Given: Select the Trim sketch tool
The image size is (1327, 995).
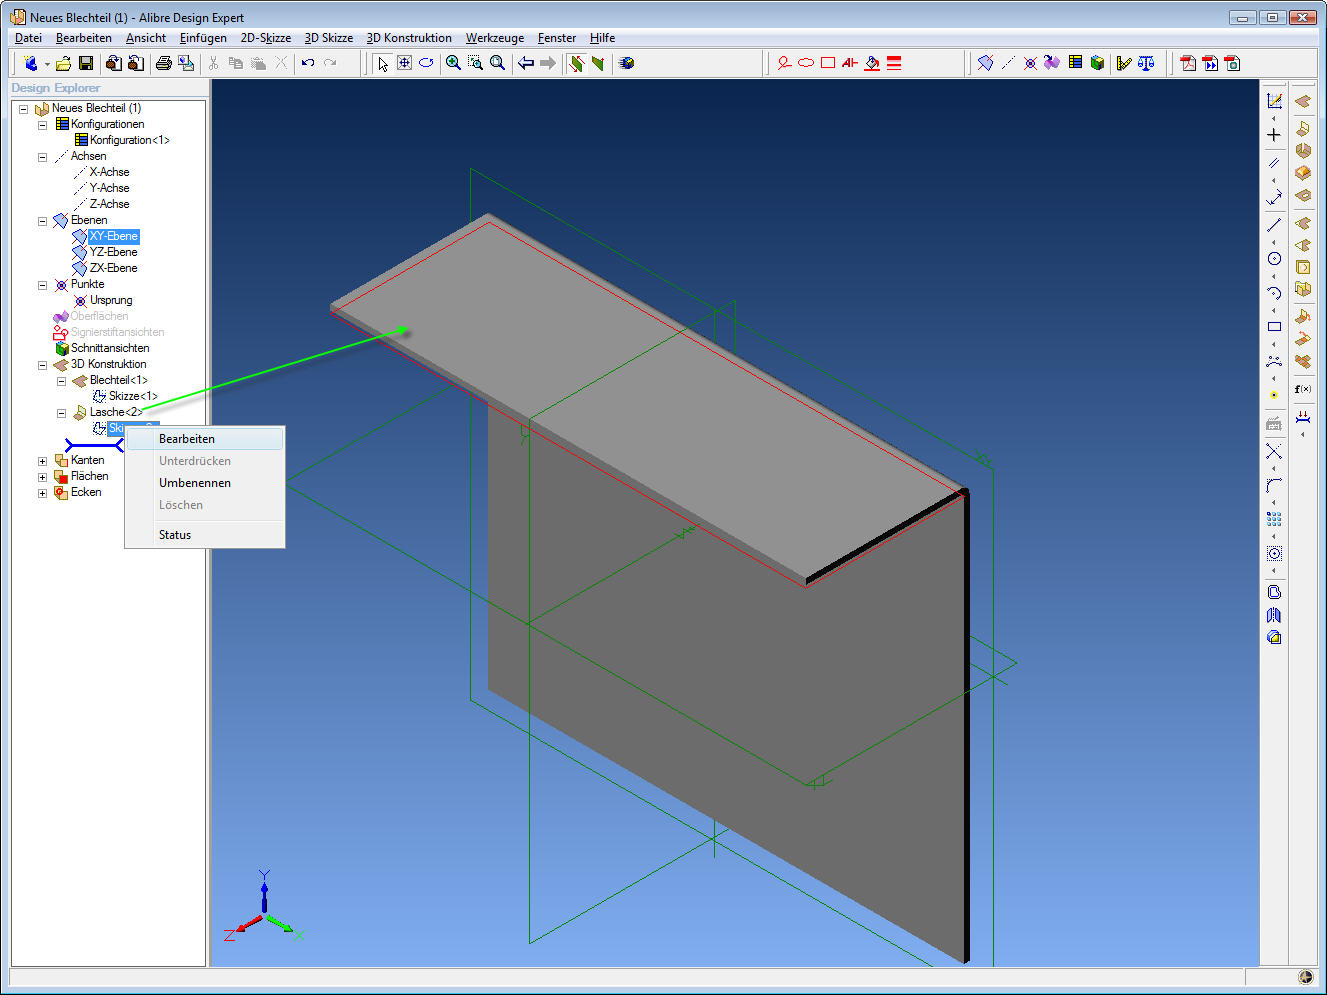Looking at the screenshot, I should (x=1274, y=451).
